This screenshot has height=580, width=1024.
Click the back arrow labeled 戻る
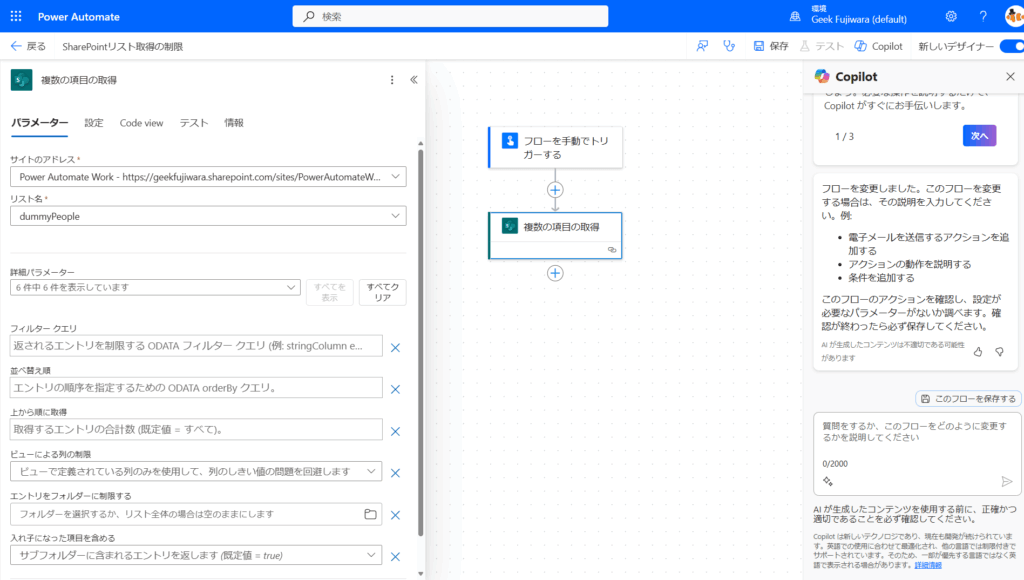pyautogui.click(x=28, y=46)
